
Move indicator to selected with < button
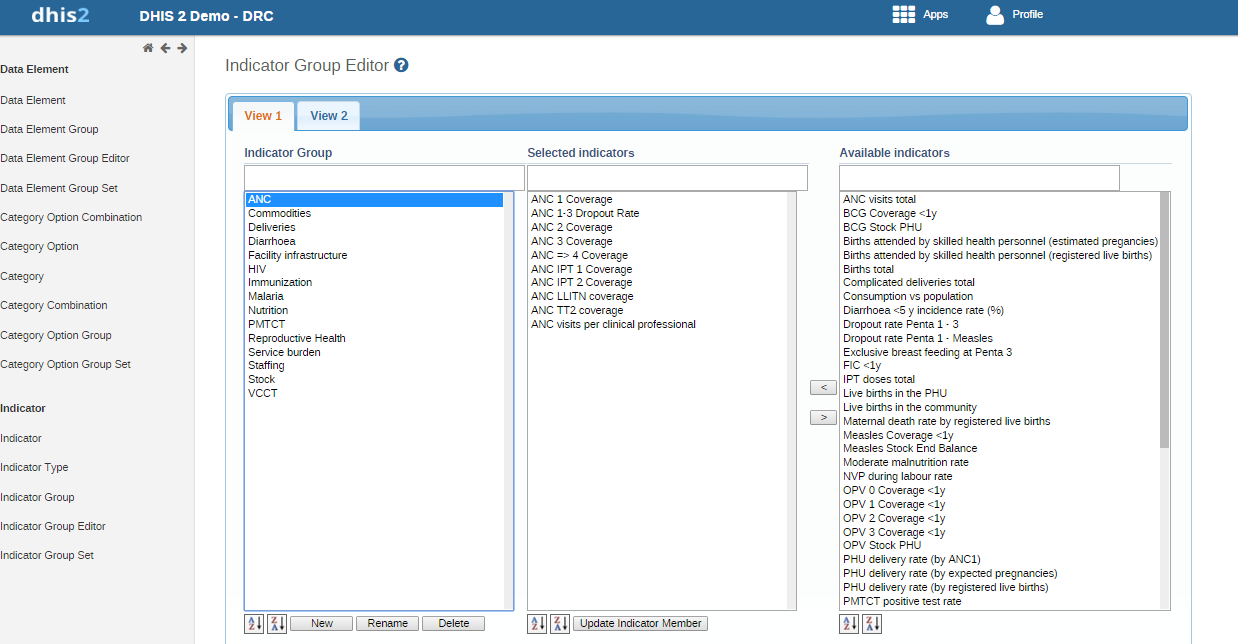(x=823, y=388)
